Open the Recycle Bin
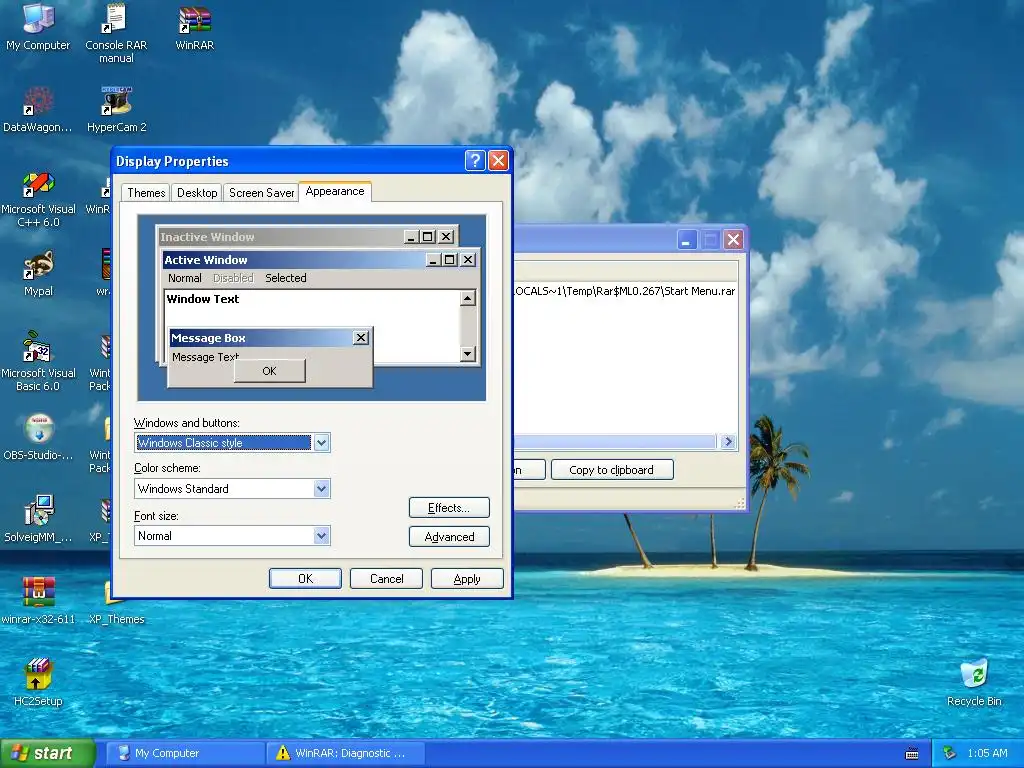 pyautogui.click(x=974, y=683)
